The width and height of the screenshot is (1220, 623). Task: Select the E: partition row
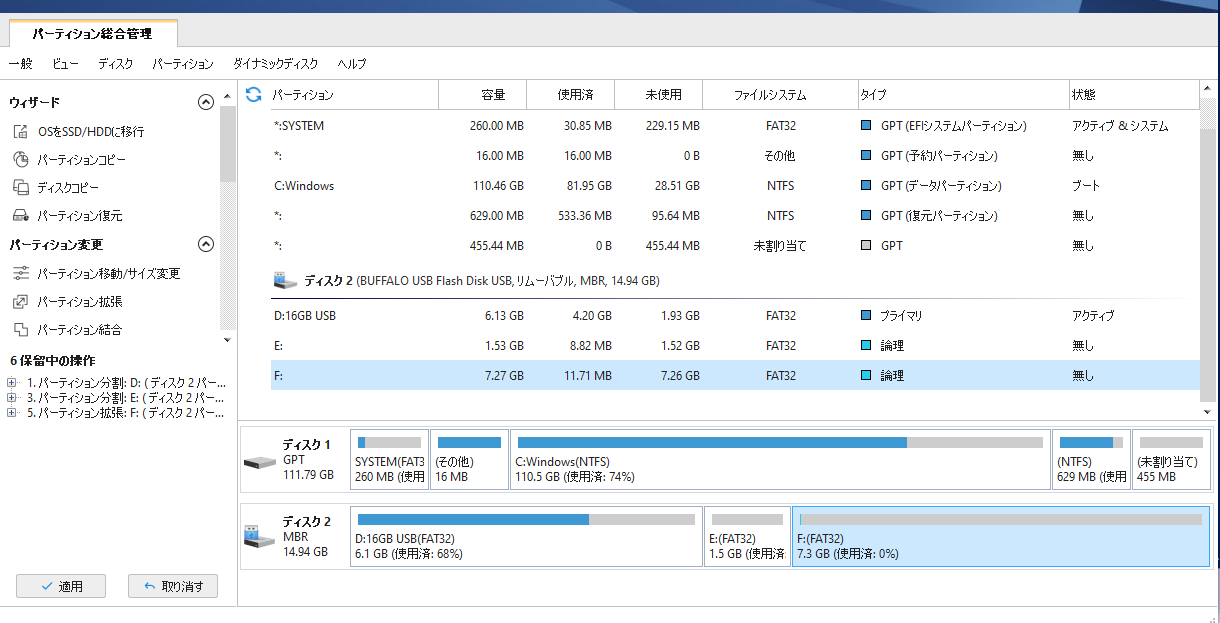pos(735,345)
